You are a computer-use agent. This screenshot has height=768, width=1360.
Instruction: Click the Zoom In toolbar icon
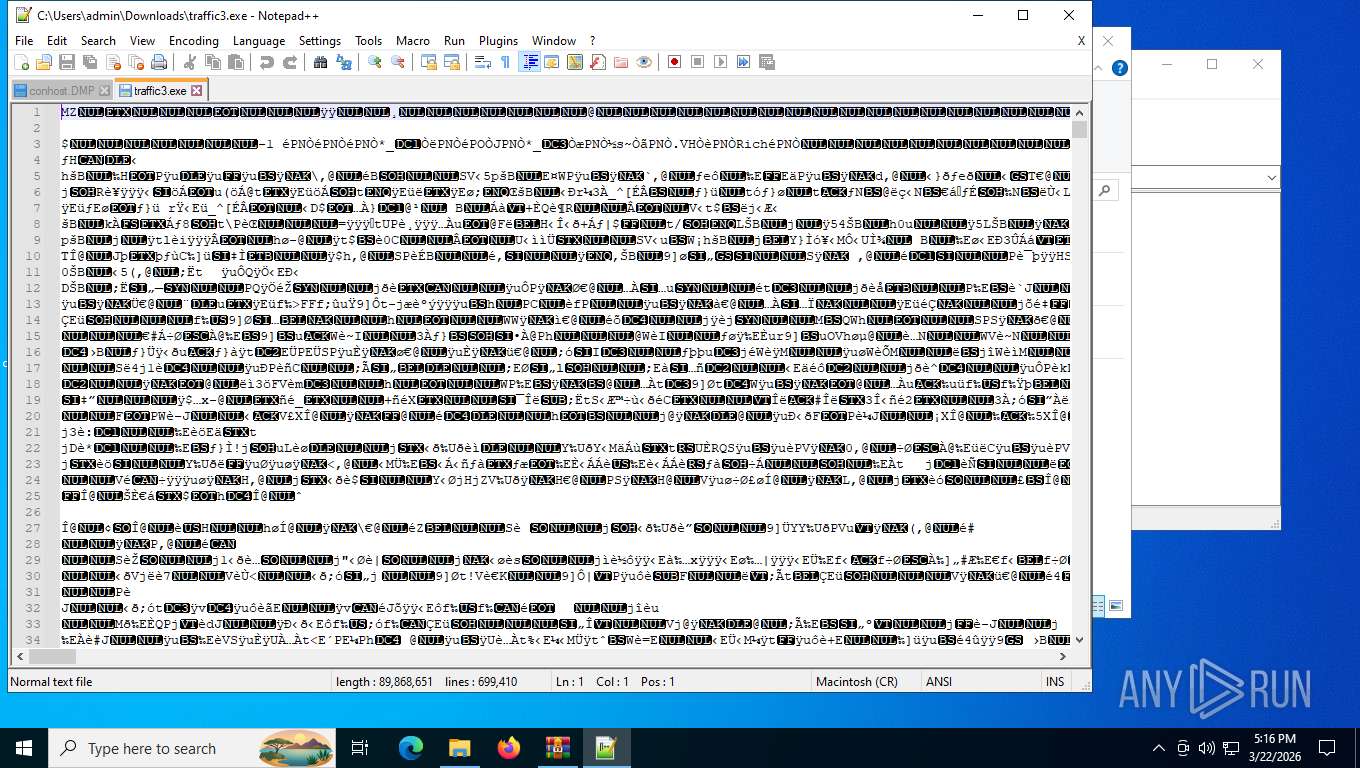(x=374, y=62)
